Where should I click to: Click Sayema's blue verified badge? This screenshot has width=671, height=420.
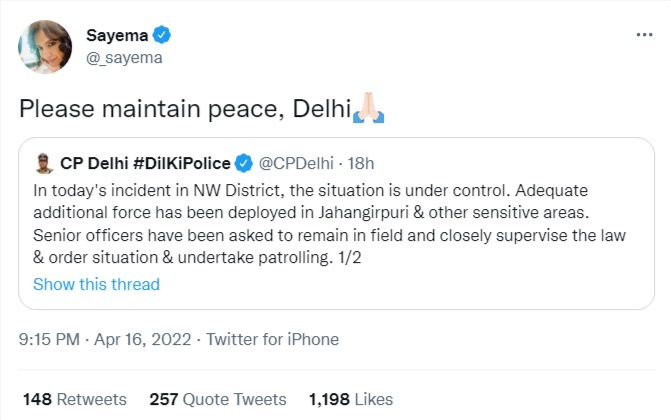(x=162, y=36)
